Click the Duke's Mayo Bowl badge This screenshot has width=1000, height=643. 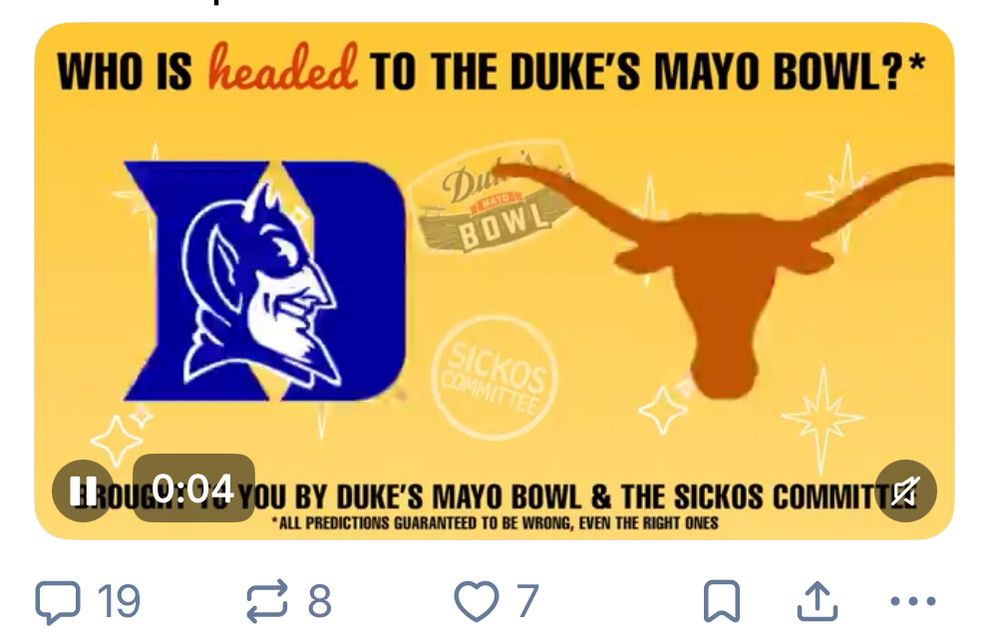point(492,207)
